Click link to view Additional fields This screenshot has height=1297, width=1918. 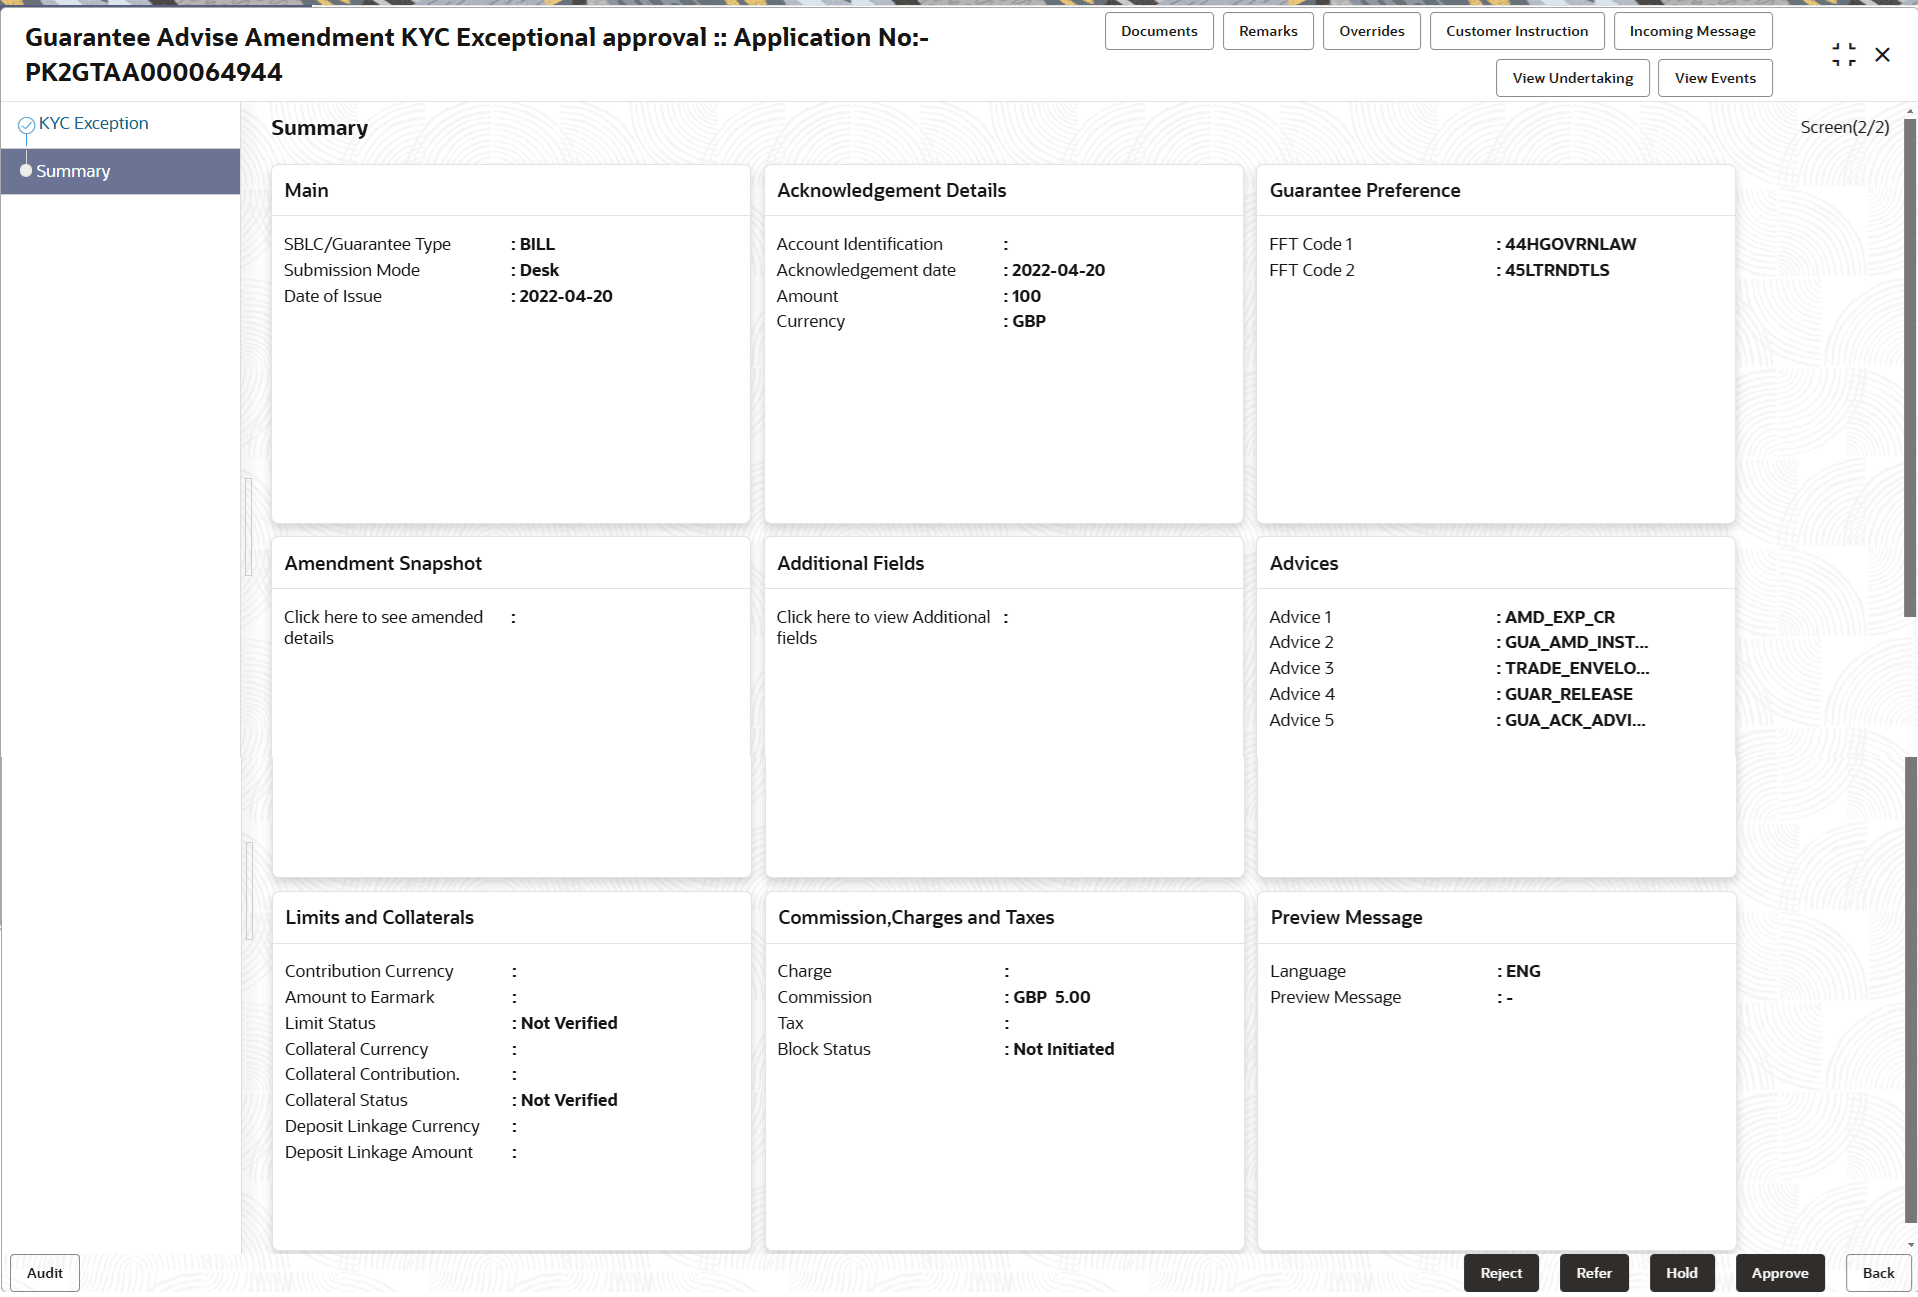pos(882,627)
